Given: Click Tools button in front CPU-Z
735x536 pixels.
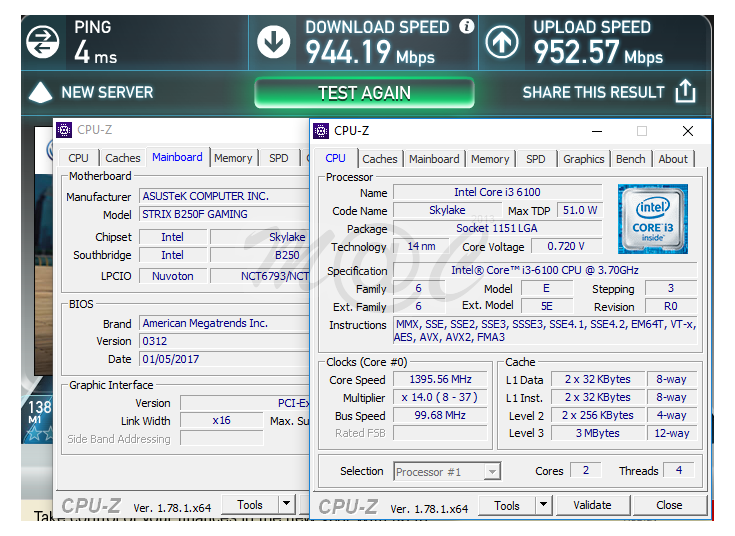Looking at the screenshot, I should tap(507, 506).
